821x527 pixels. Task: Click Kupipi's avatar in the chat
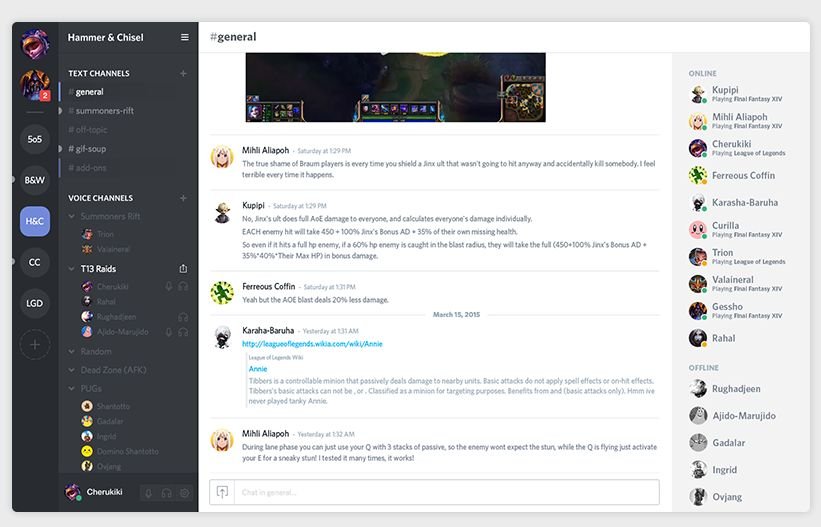(222, 213)
